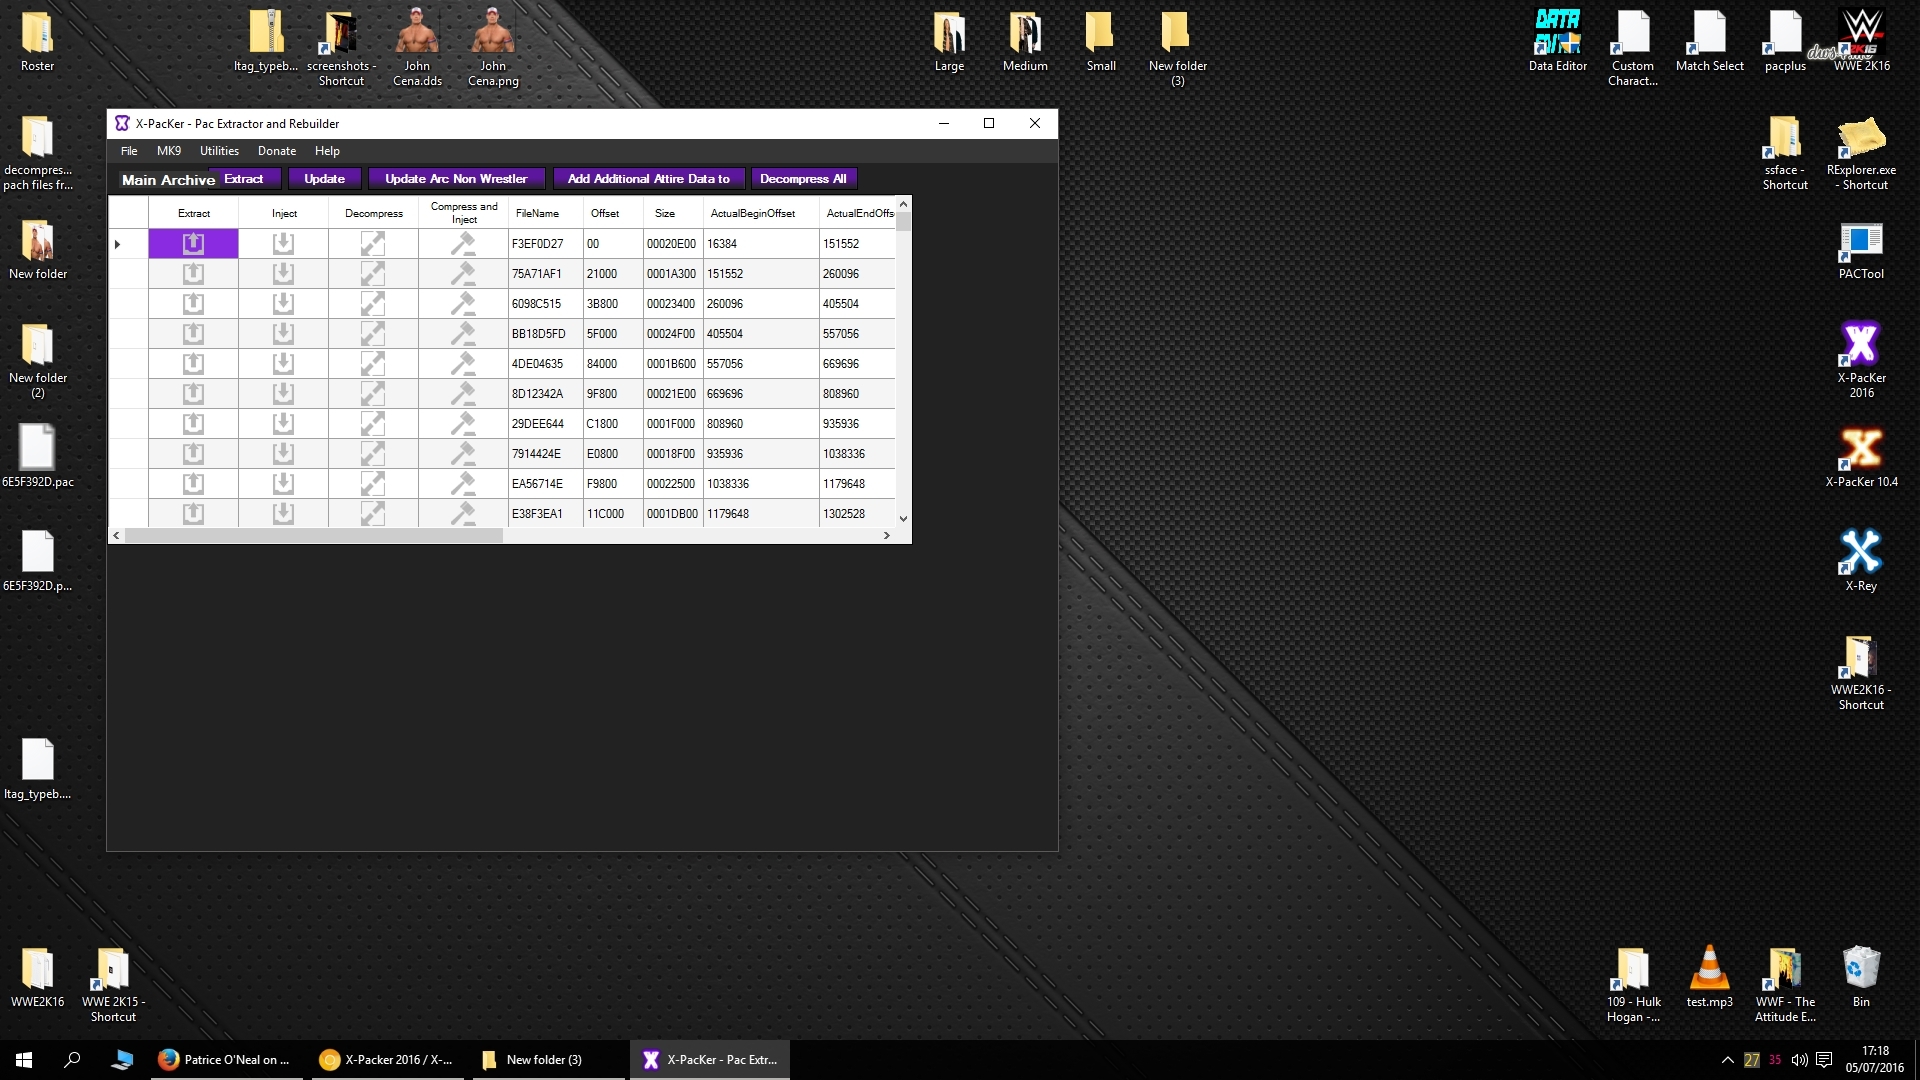Screen dimensions: 1920x1080
Task: Inject into the 75A71AF1 row entry
Action: [x=283, y=273]
